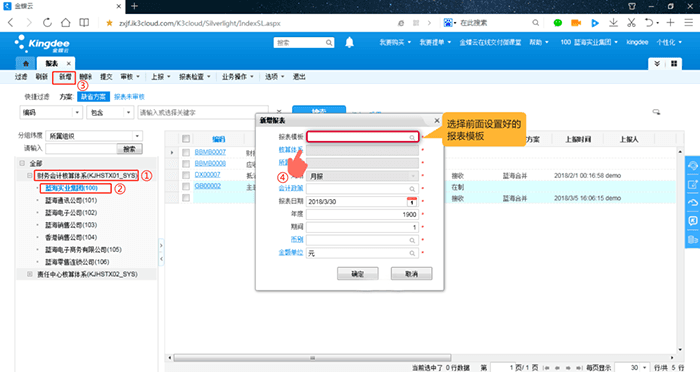Image resolution: width=700 pixels, height=372 pixels.
Task: Click 刷新 in the toolbar
Action: pyautogui.click(x=42, y=77)
